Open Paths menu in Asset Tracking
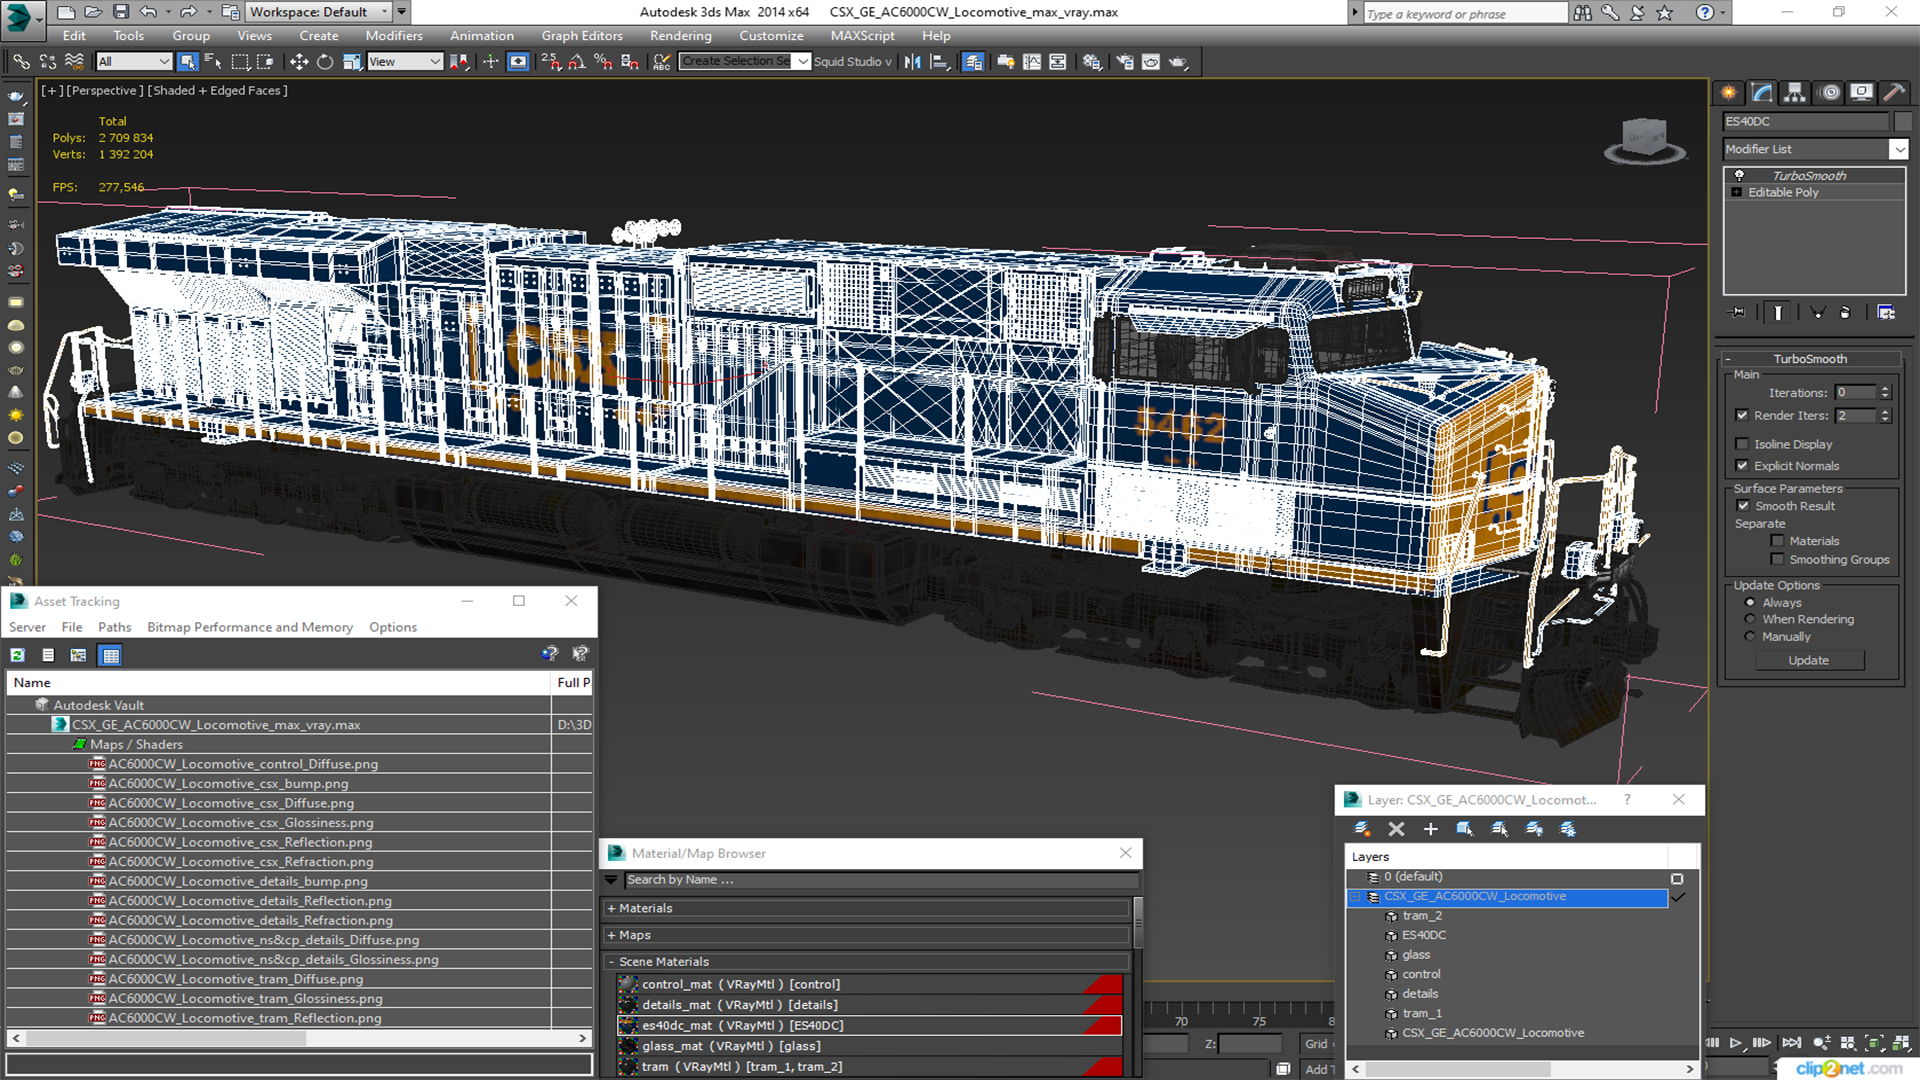Viewport: 1920px width, 1080px height. [114, 627]
